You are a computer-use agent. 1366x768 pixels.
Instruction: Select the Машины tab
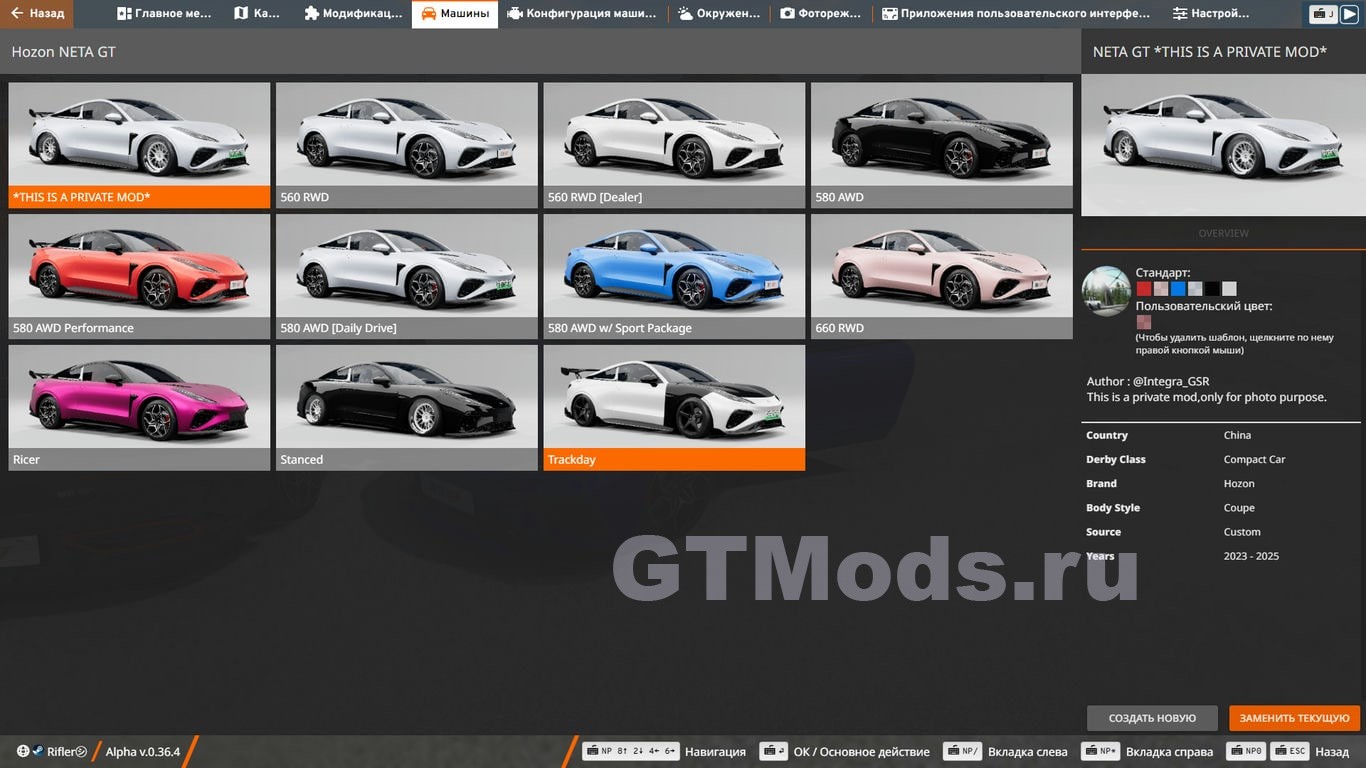[455, 14]
